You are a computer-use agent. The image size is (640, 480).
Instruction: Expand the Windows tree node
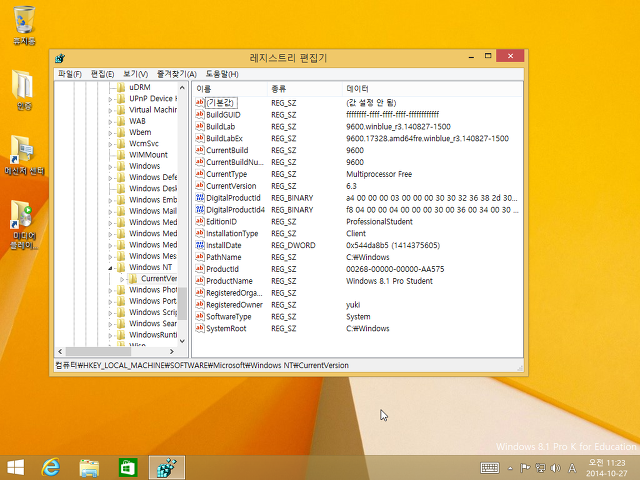[110, 167]
